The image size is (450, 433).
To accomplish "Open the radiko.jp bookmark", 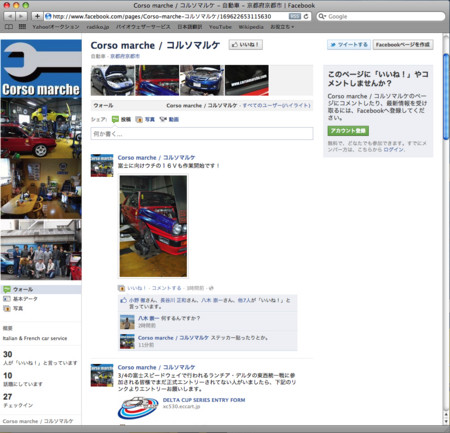I will click(98, 27).
